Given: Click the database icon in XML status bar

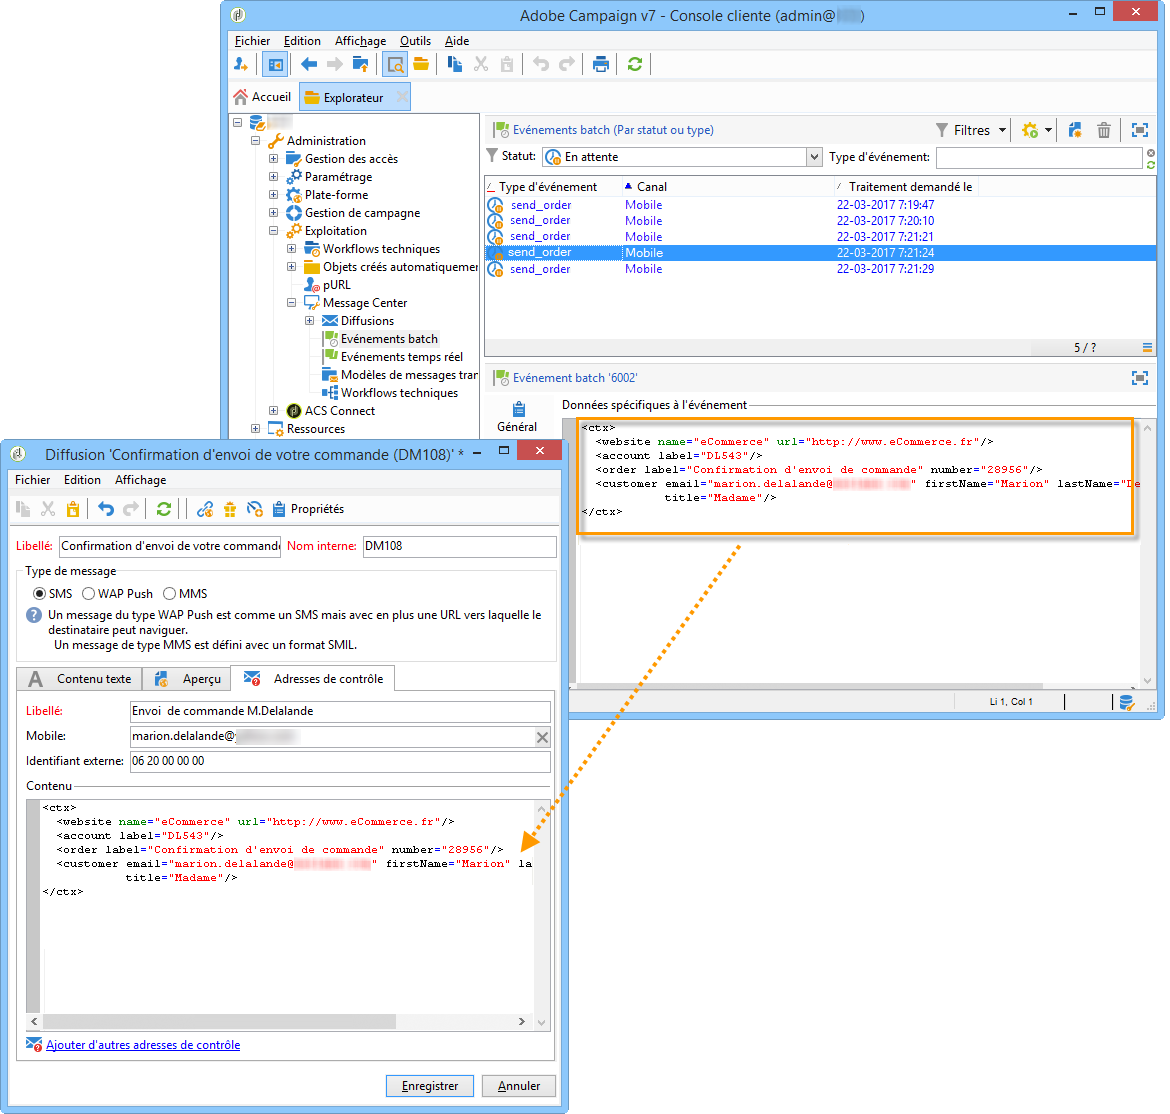Looking at the screenshot, I should point(1127,702).
